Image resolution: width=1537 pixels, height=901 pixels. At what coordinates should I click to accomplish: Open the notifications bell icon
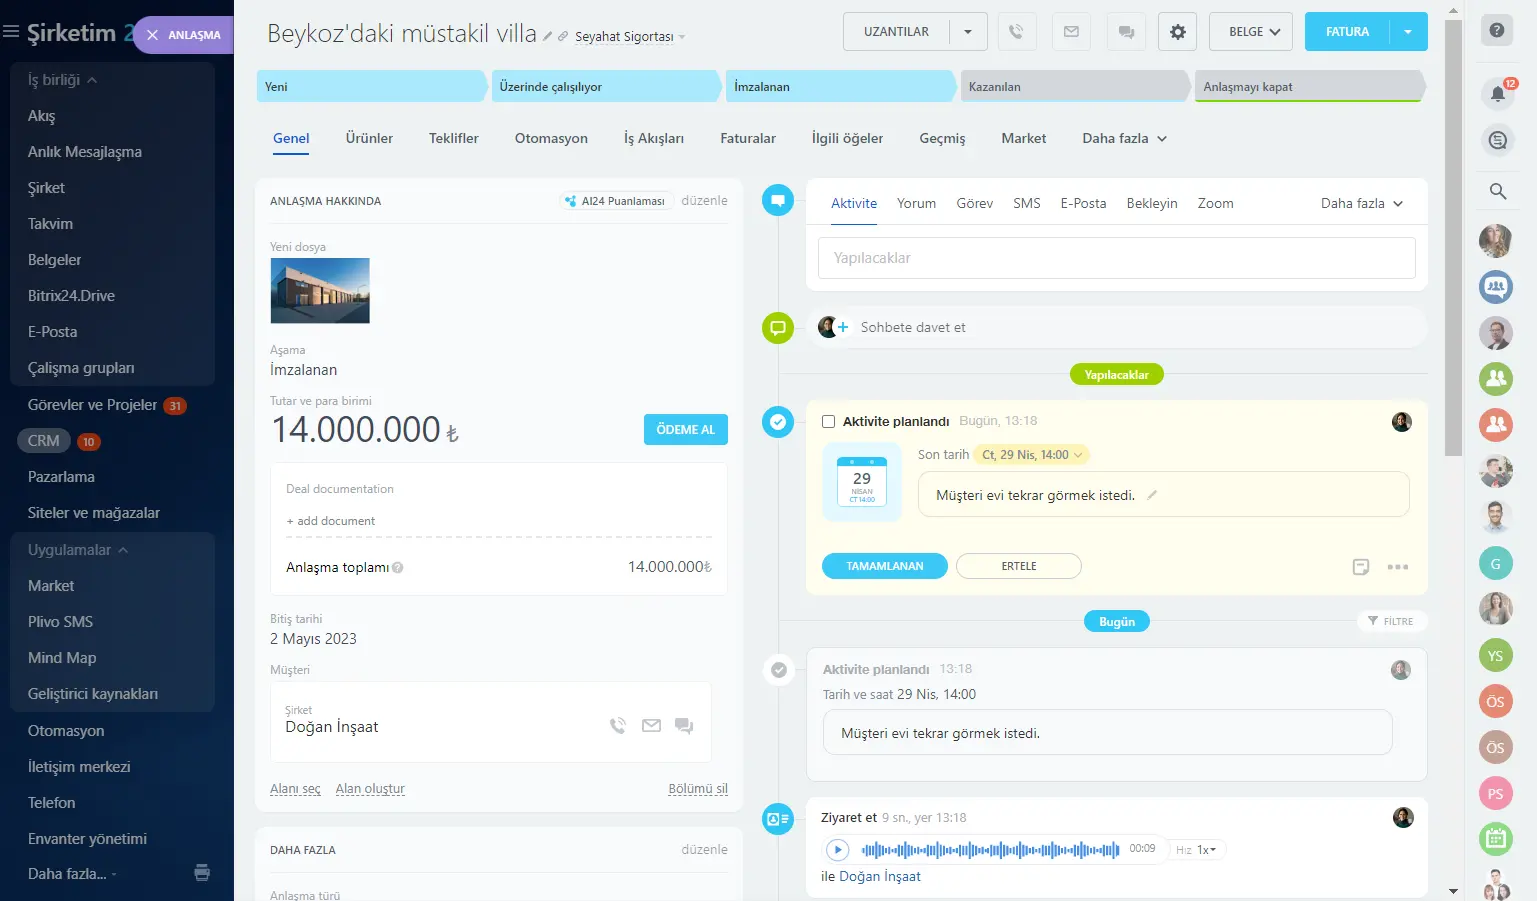coord(1497,94)
